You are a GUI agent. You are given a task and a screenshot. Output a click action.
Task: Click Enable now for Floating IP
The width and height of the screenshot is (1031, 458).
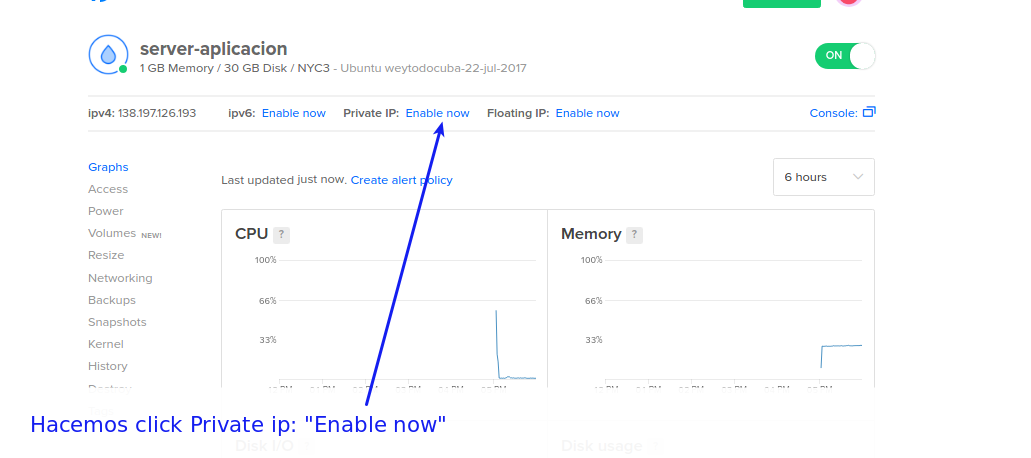pos(587,113)
